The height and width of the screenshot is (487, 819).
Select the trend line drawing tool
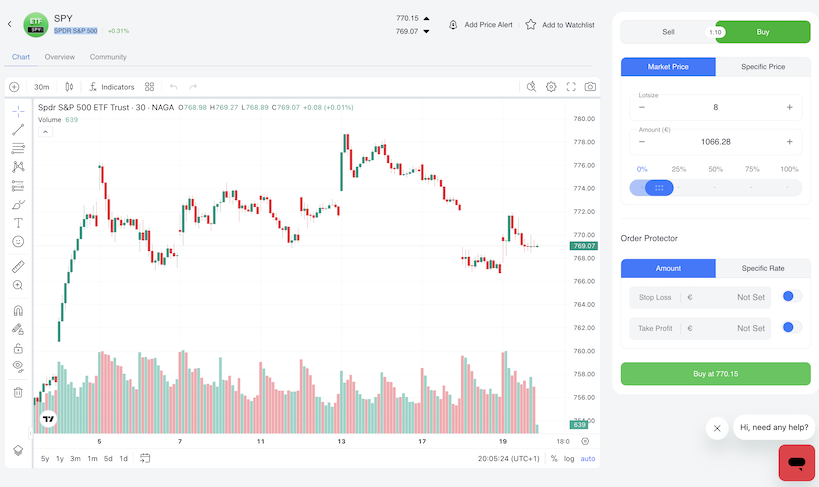(x=18, y=130)
